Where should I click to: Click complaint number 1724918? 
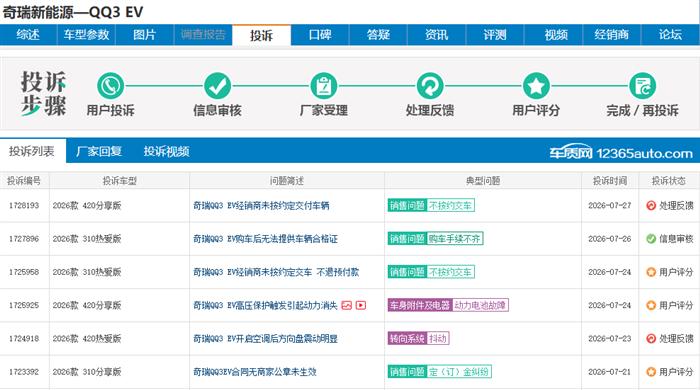coord(24,338)
